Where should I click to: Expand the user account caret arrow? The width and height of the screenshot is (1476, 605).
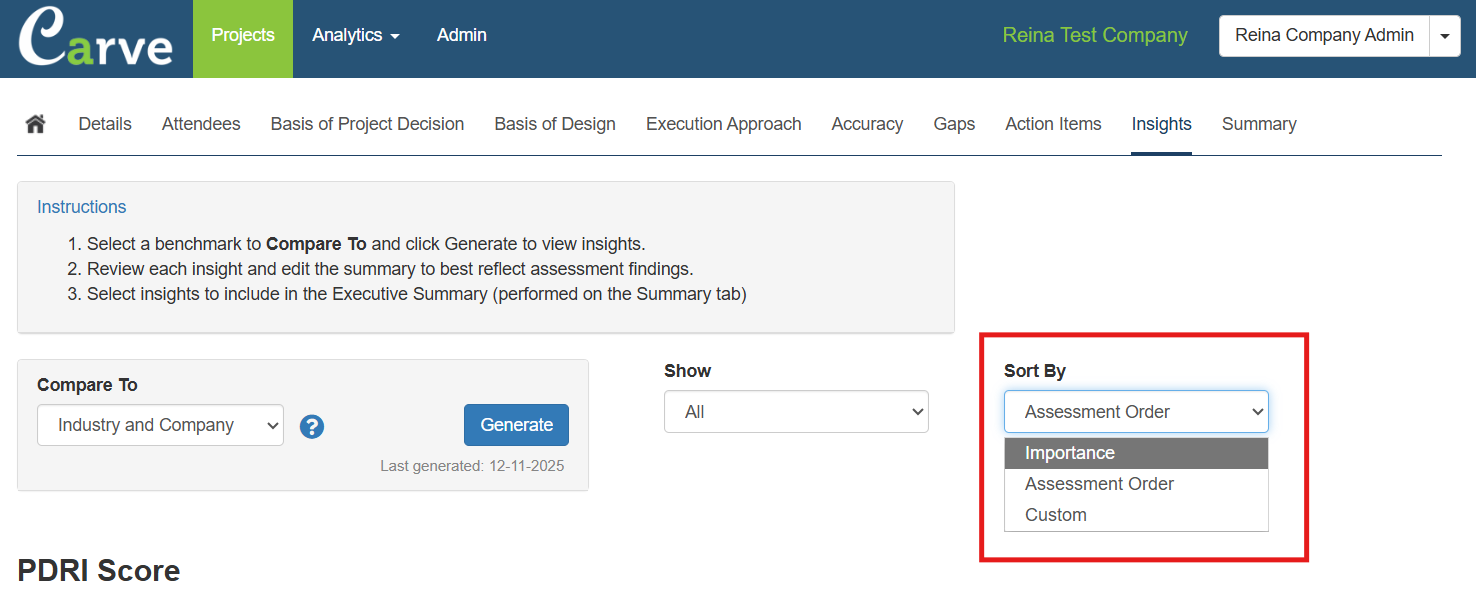tap(1444, 36)
